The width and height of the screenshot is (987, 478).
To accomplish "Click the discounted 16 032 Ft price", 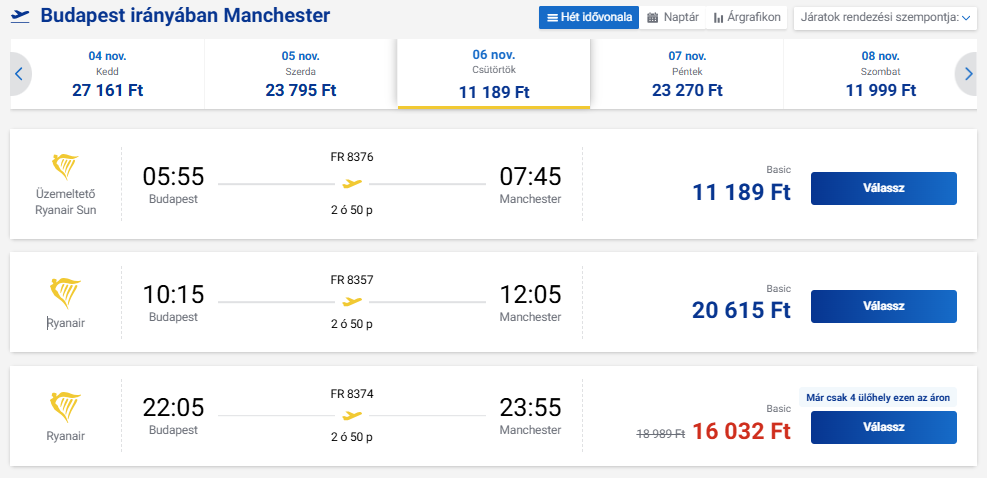I will (x=741, y=431).
